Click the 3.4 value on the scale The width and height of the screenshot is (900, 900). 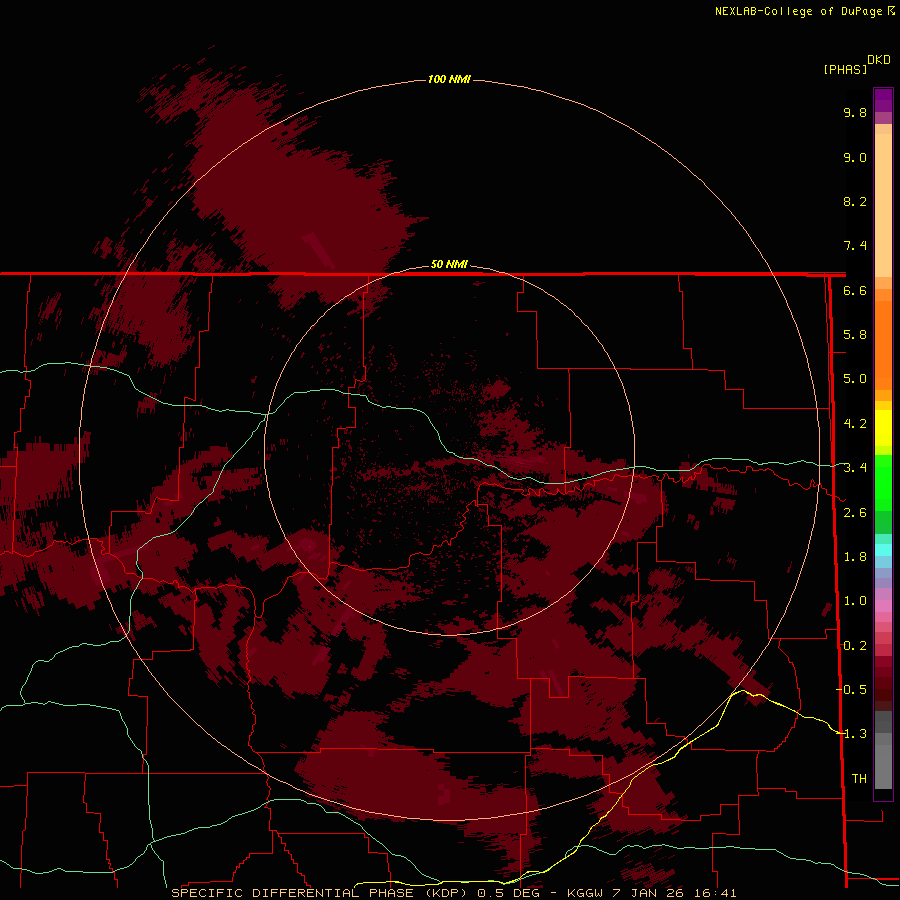855,468
